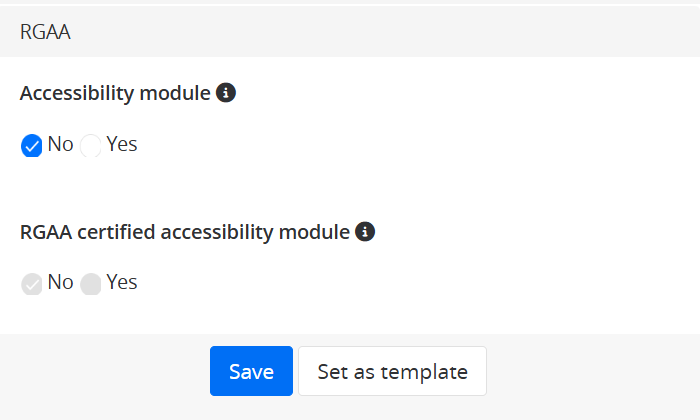Click the RGAA certified accessibility module heading text
The image size is (700, 420).
pyautogui.click(x=185, y=232)
